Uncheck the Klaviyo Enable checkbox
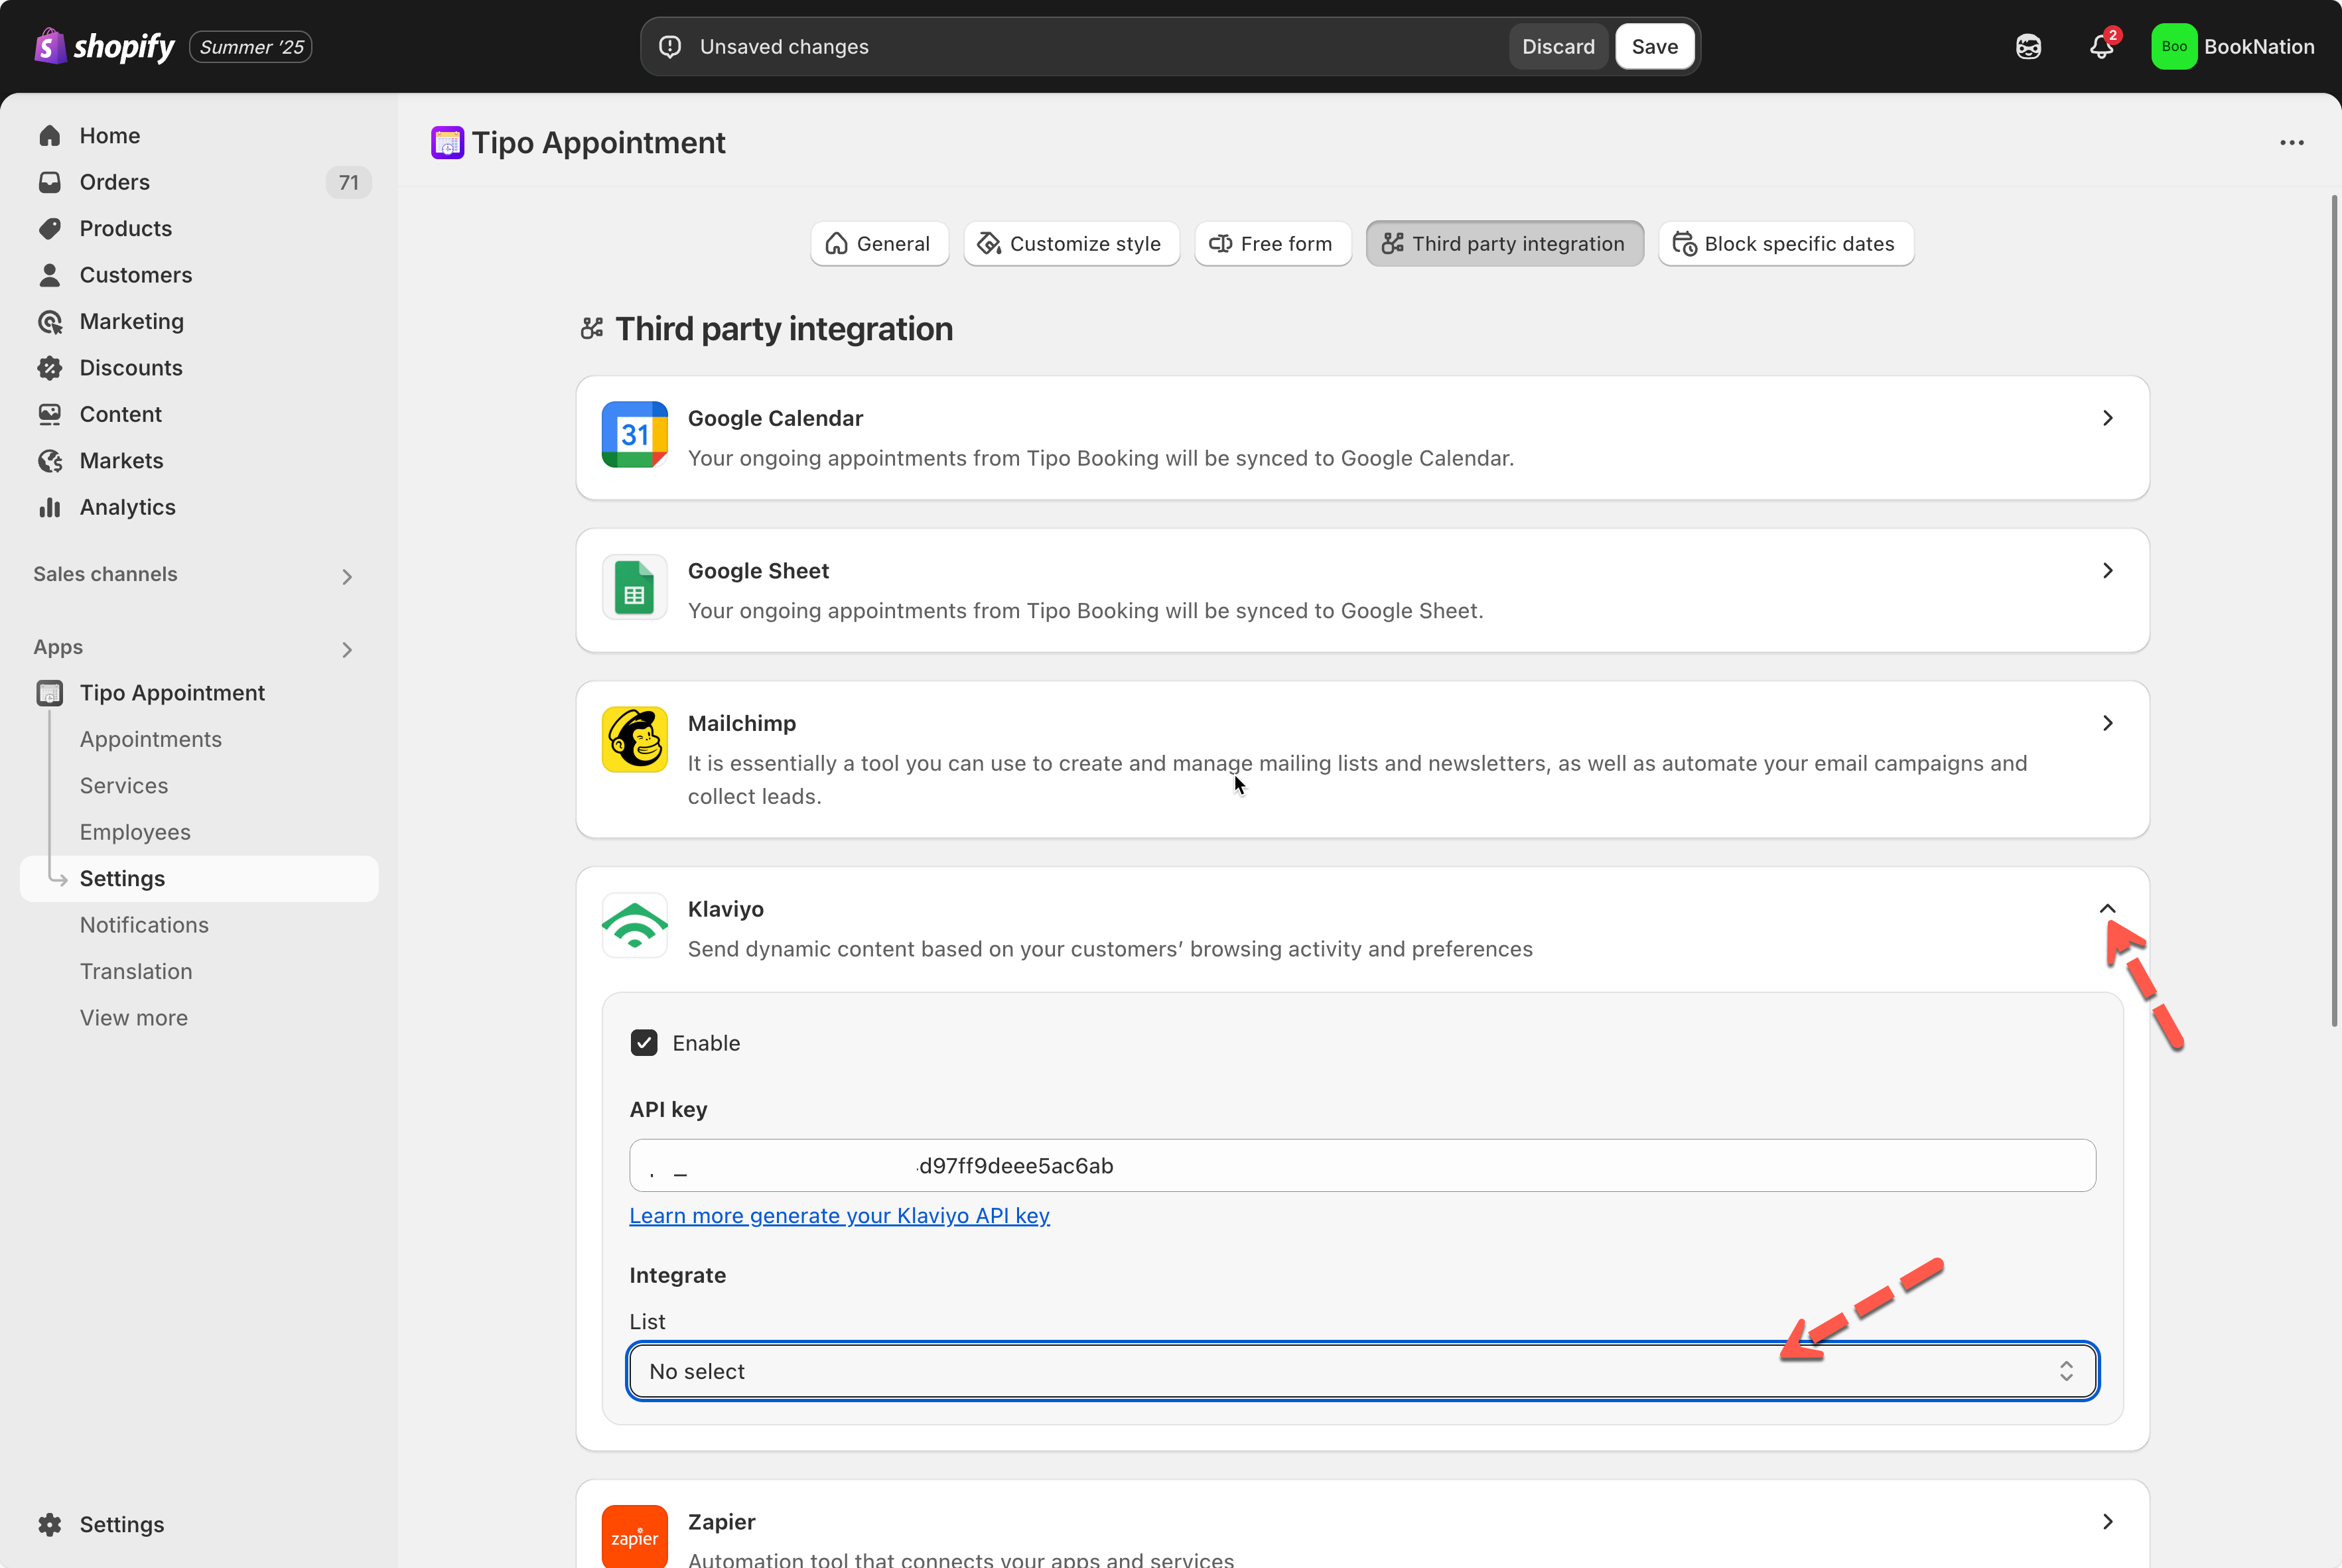The height and width of the screenshot is (1568, 2342). [644, 1043]
